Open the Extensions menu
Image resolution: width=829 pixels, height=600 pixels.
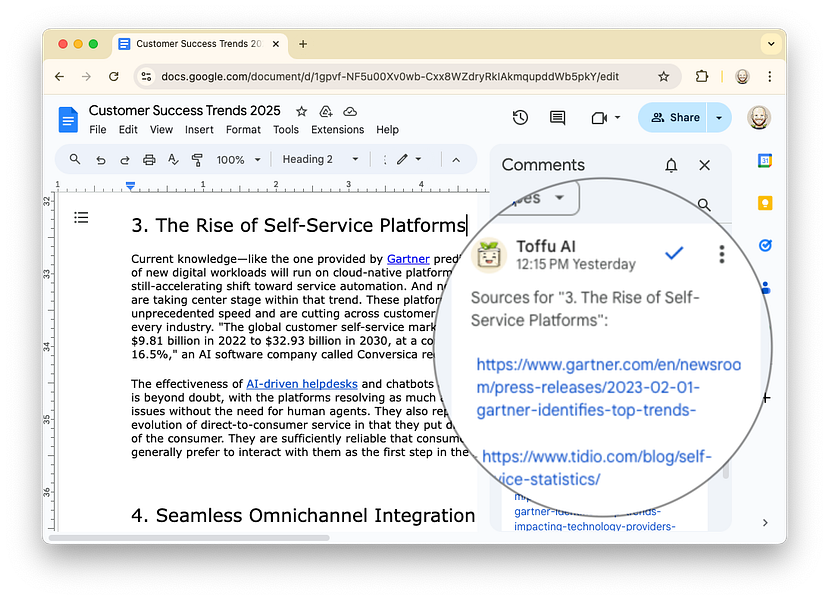click(x=337, y=130)
